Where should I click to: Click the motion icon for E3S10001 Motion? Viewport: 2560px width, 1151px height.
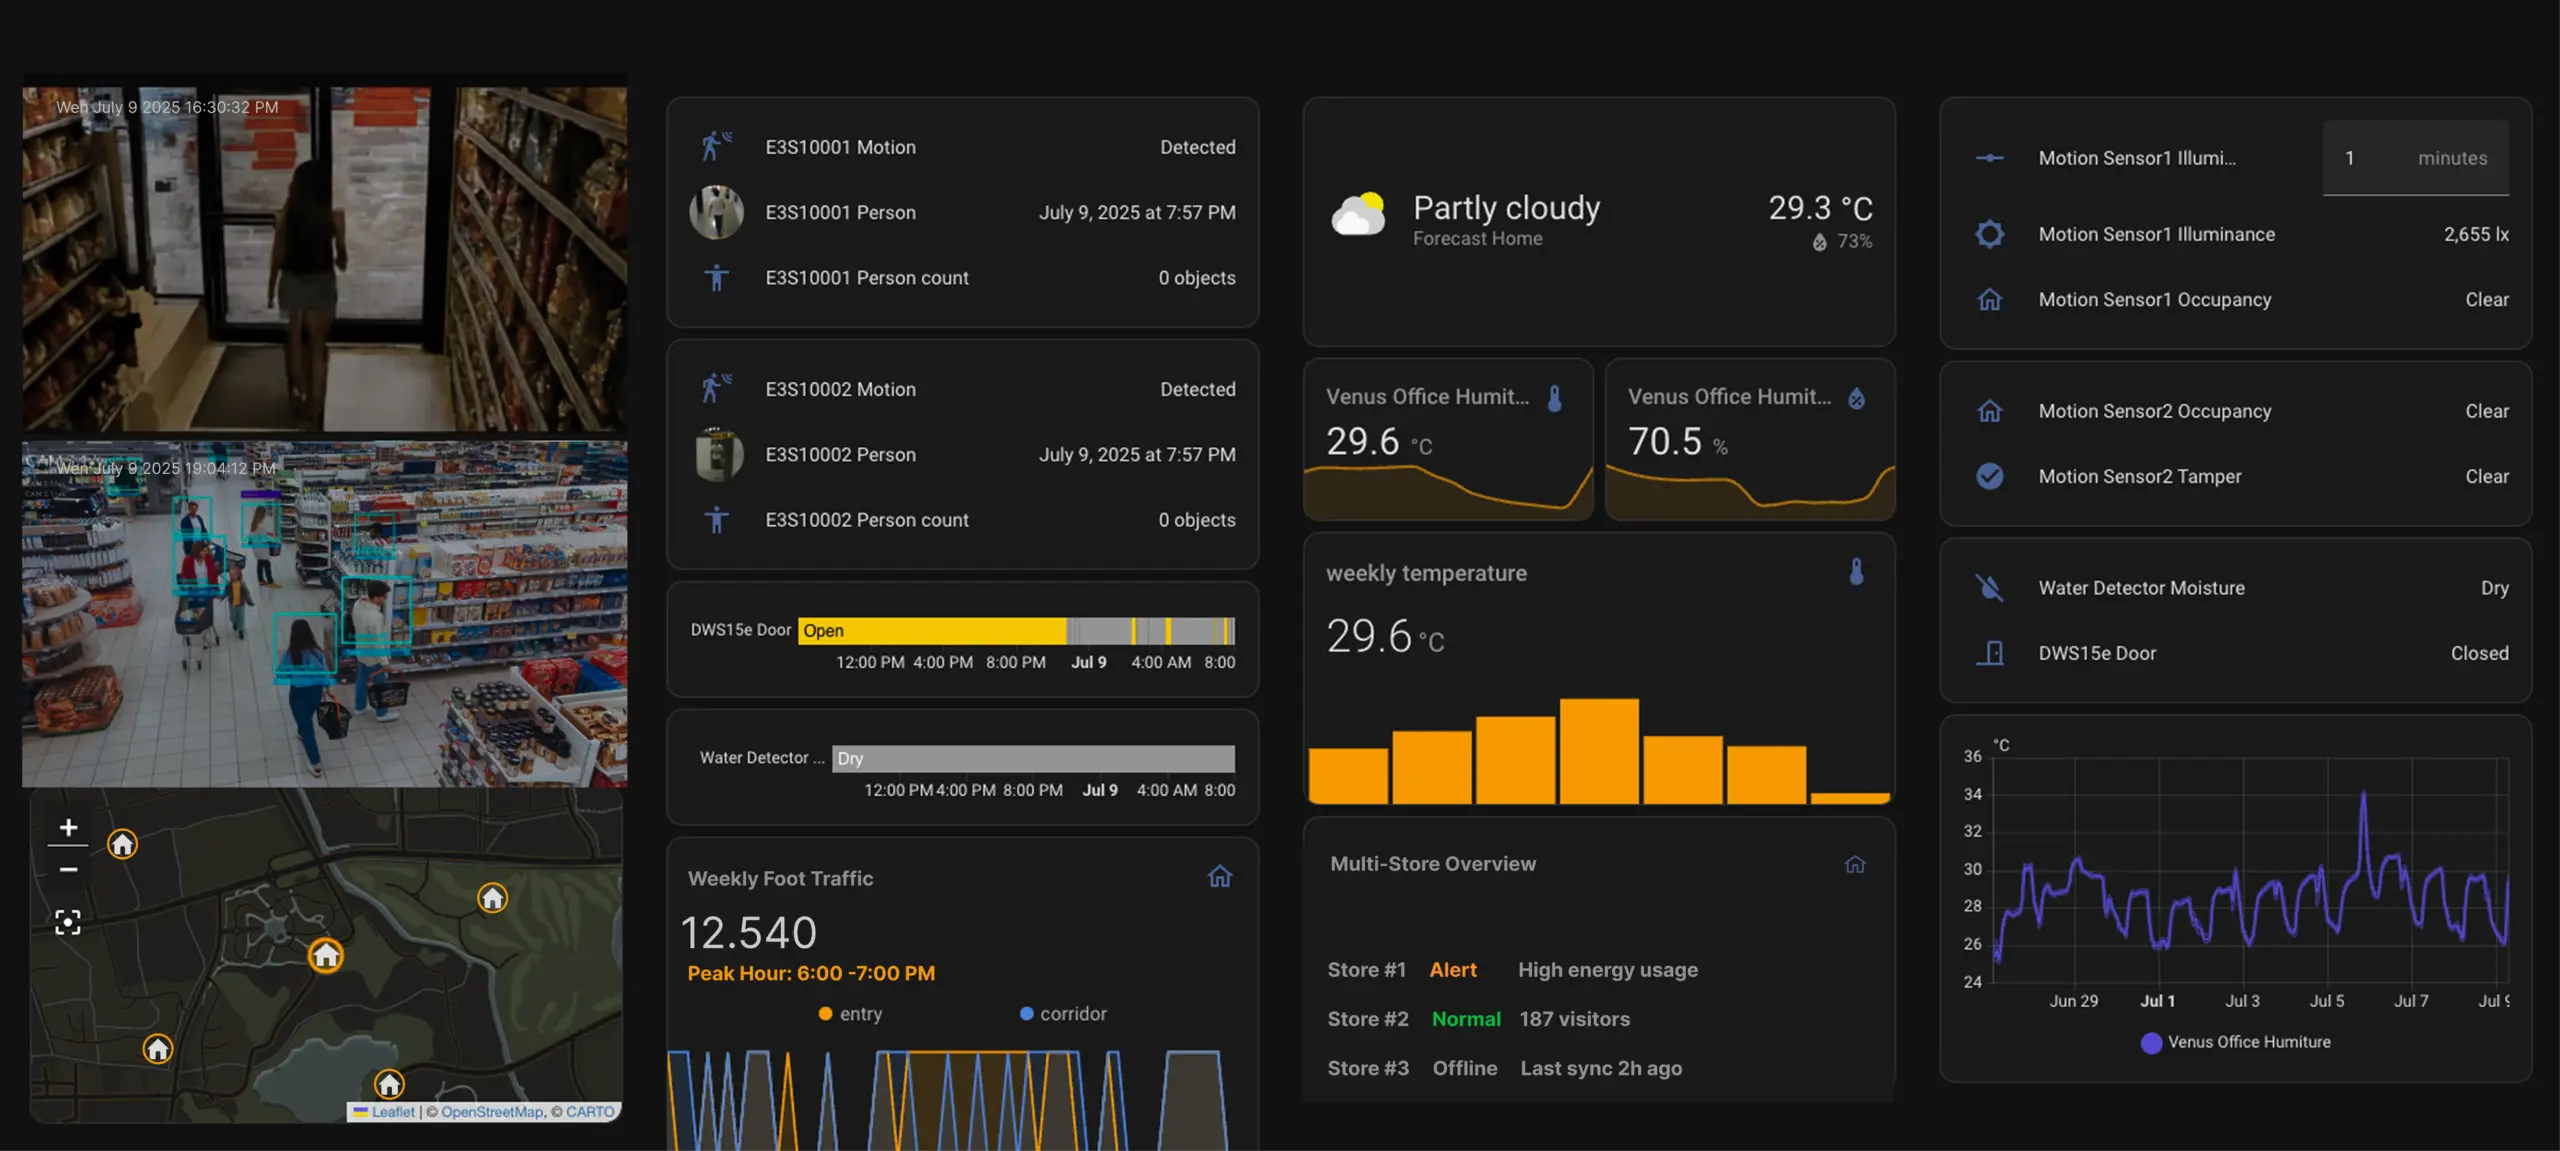[x=716, y=146]
